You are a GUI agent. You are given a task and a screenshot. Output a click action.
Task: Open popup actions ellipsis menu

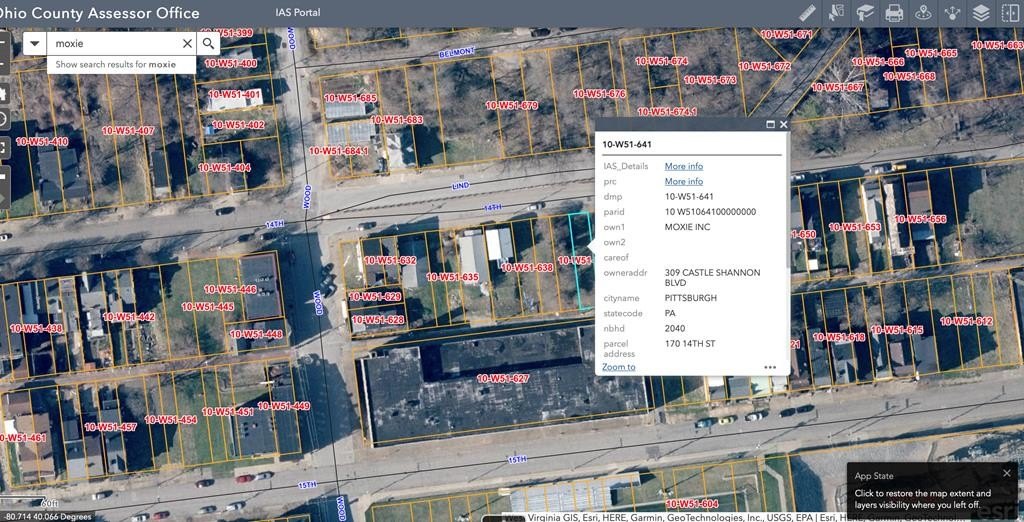(x=770, y=367)
